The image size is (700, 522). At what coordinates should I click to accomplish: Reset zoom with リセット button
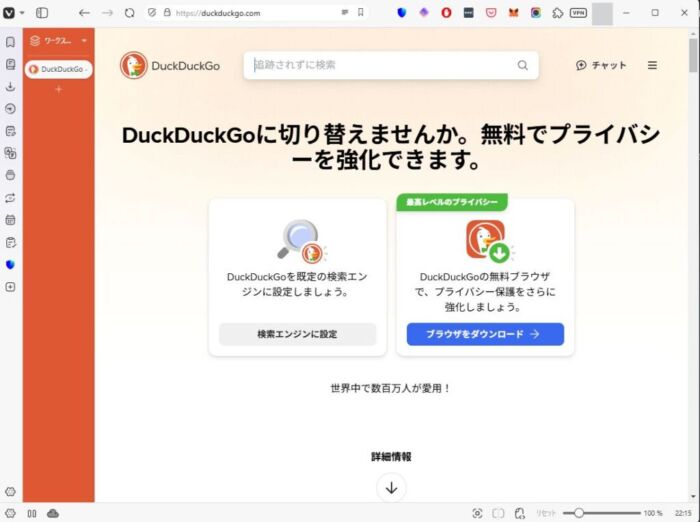[x=546, y=514]
